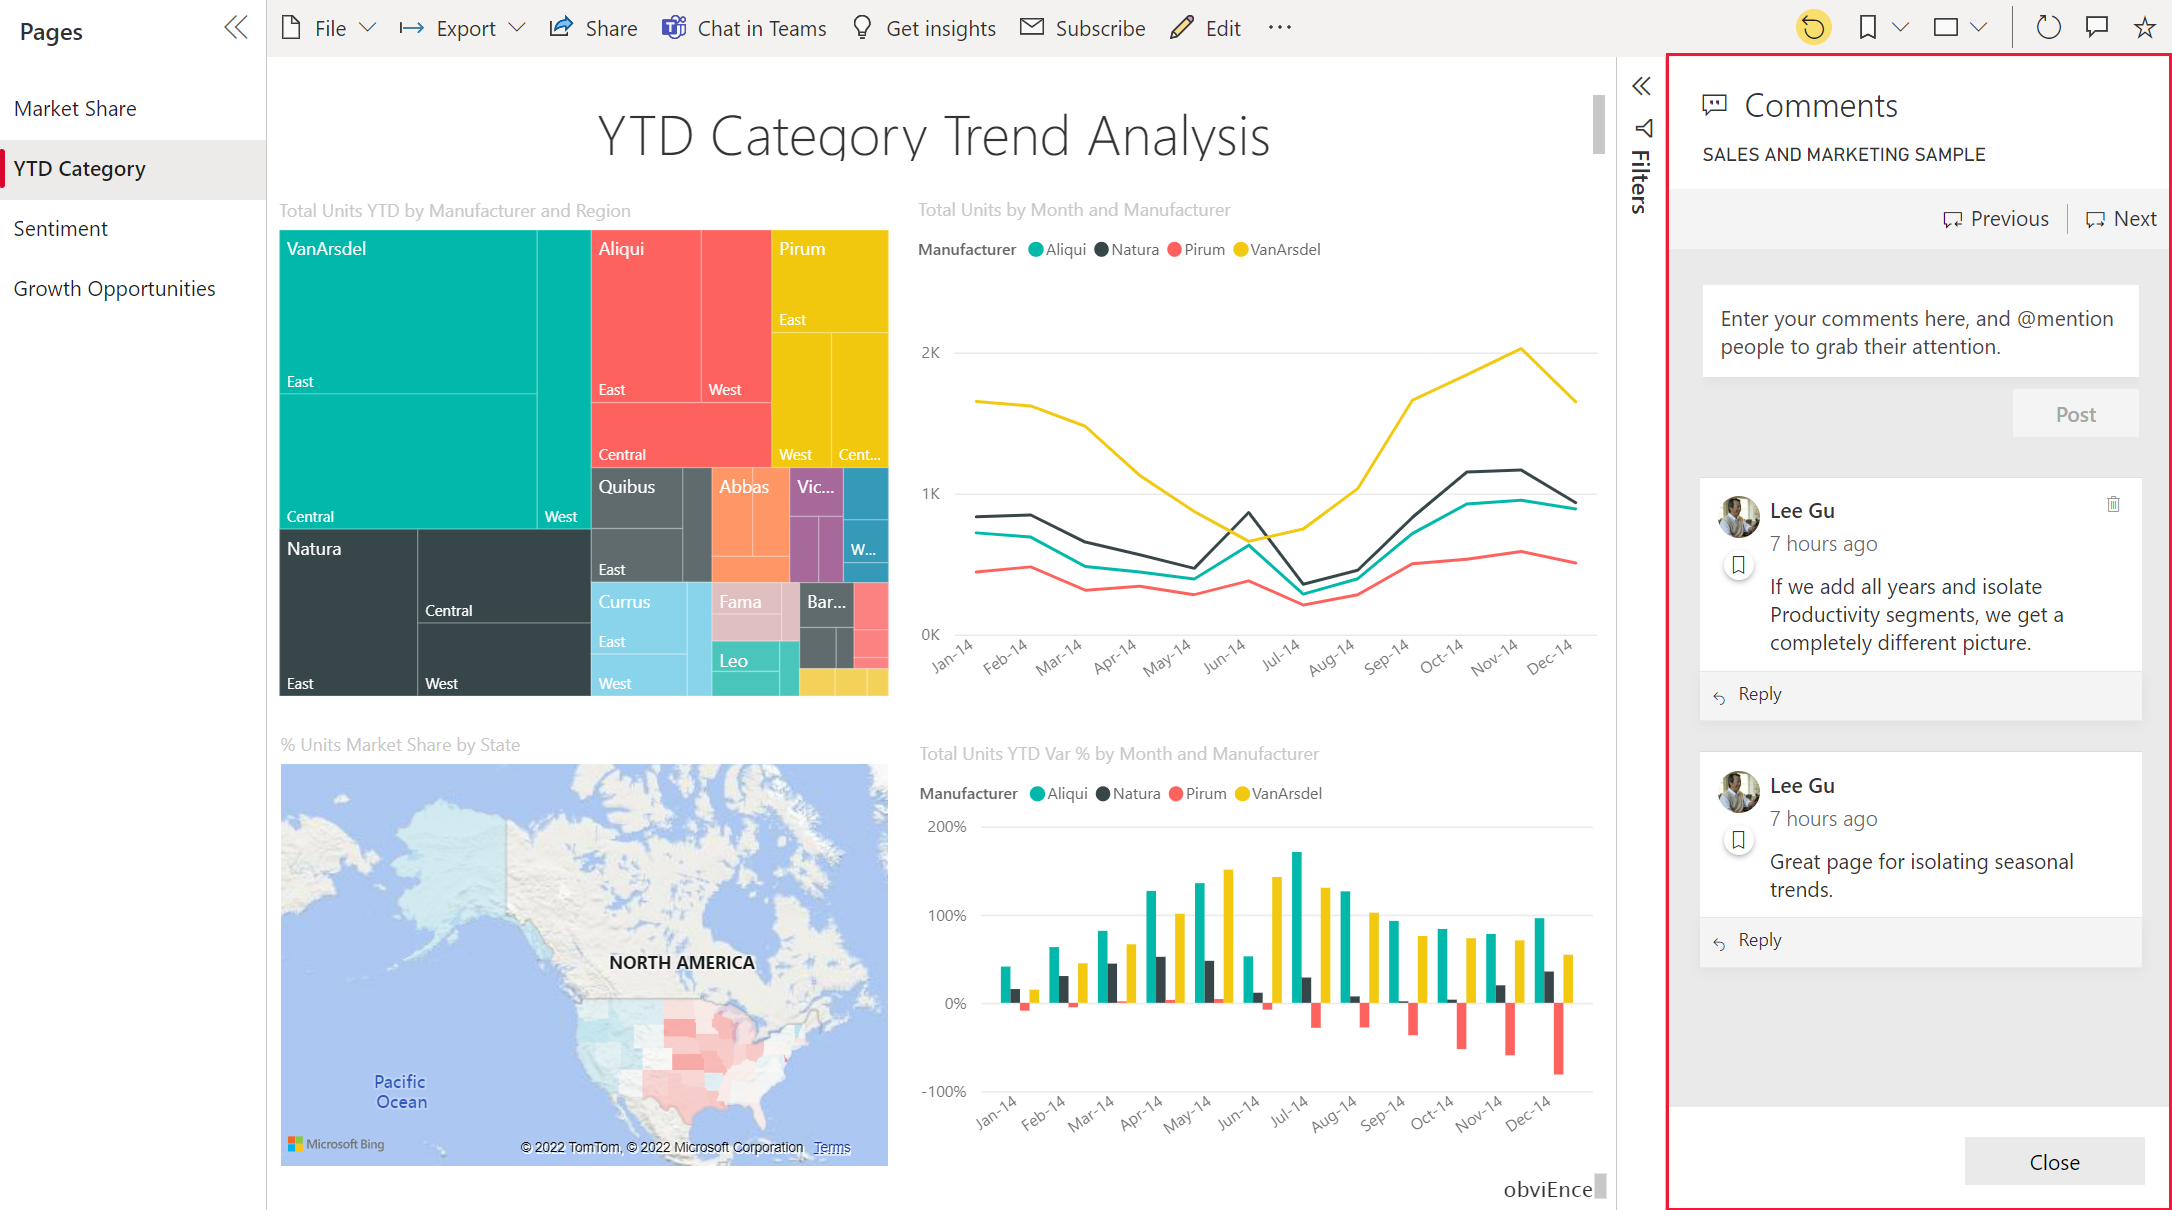This screenshot has width=2172, height=1210.
Task: Click the overflow menu ellipsis
Action: (1280, 27)
